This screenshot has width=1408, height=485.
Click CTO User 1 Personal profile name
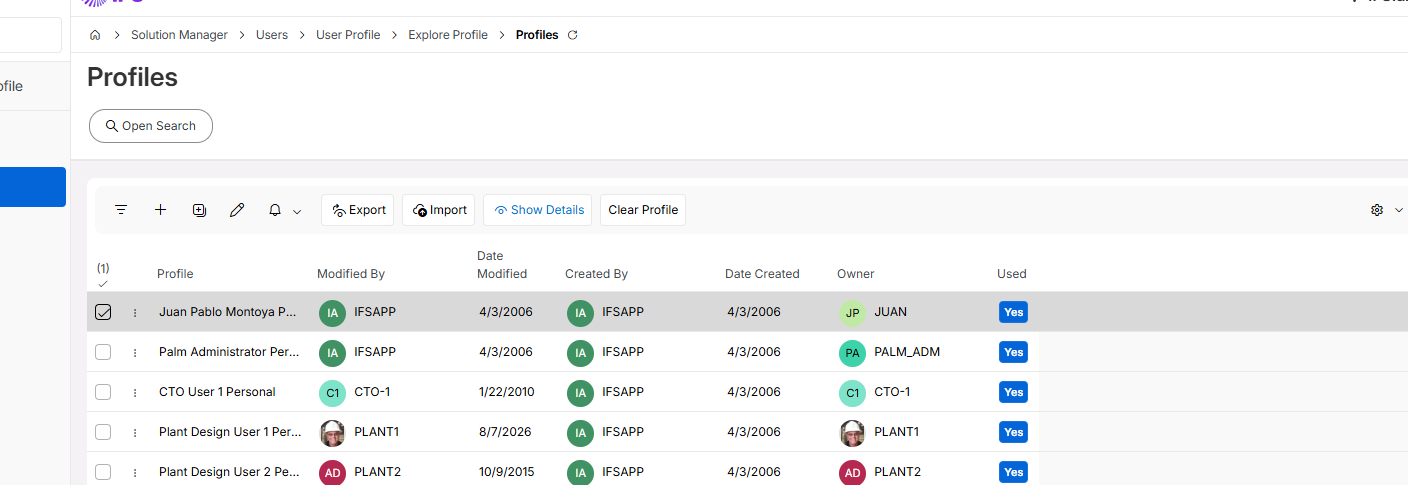click(217, 392)
